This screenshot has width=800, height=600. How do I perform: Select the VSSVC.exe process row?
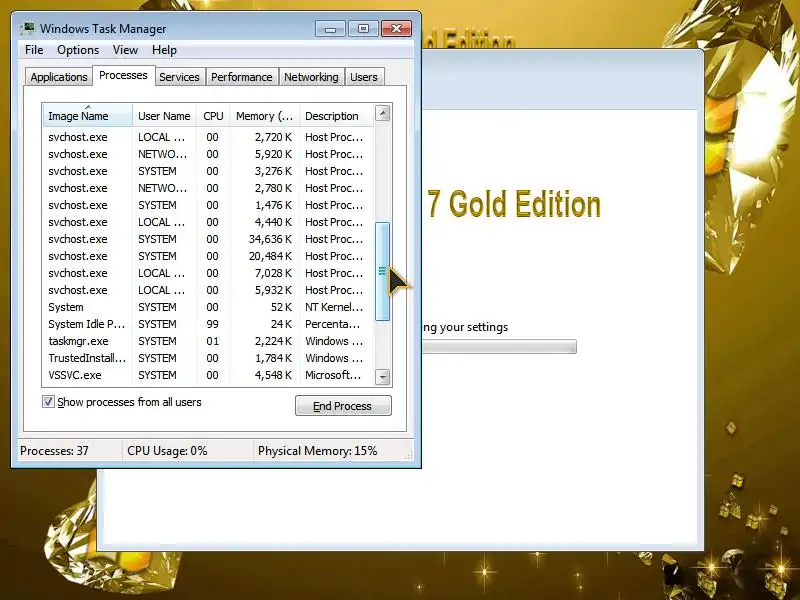209,375
